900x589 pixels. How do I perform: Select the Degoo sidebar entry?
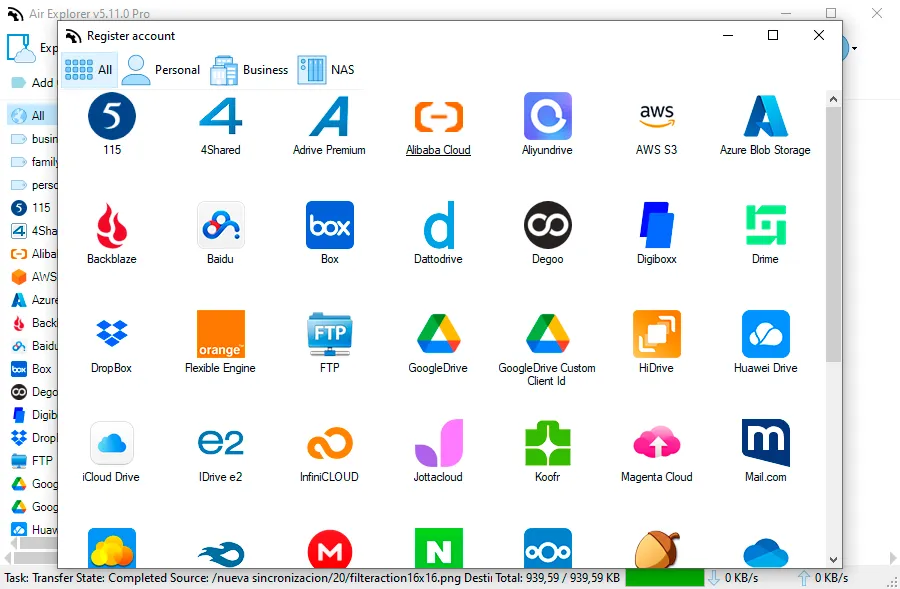(x=33, y=392)
